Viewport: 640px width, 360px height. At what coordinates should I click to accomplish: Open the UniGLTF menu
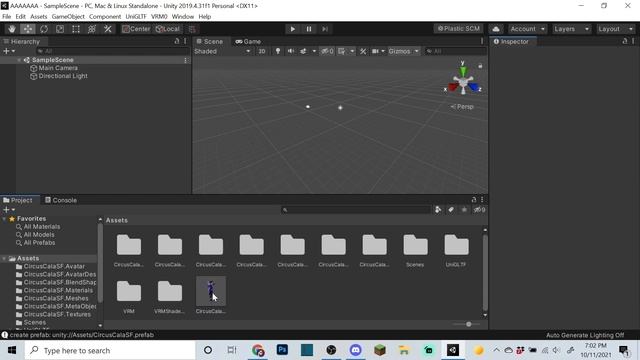[x=136, y=17]
